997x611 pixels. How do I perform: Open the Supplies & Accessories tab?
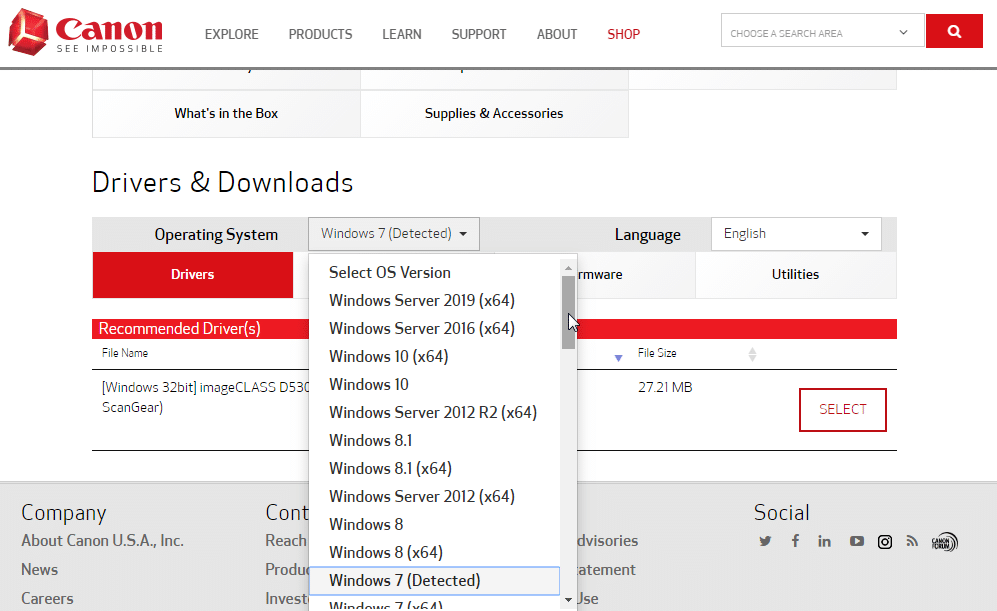click(494, 114)
